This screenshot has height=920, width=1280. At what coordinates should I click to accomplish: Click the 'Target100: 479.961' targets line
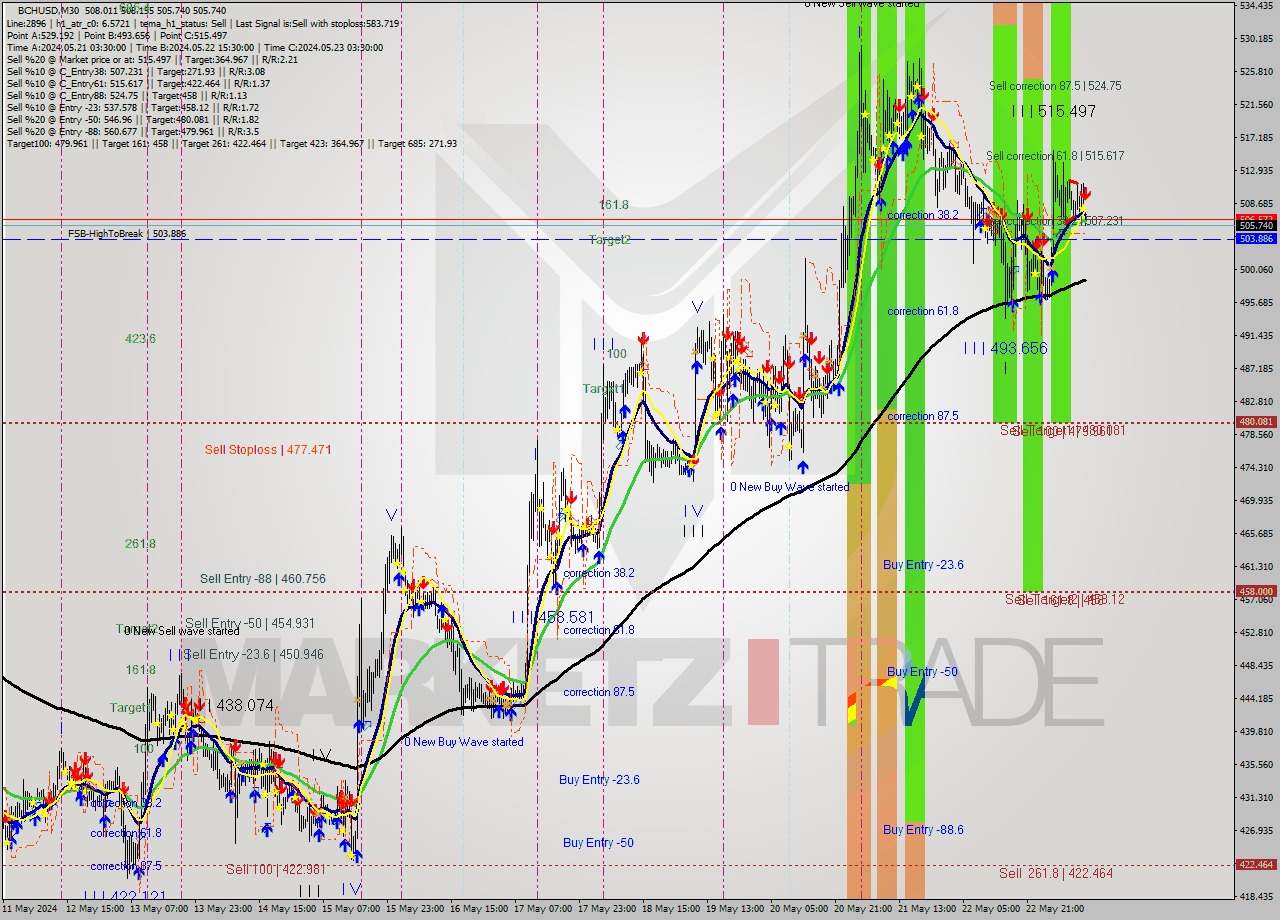232,143
